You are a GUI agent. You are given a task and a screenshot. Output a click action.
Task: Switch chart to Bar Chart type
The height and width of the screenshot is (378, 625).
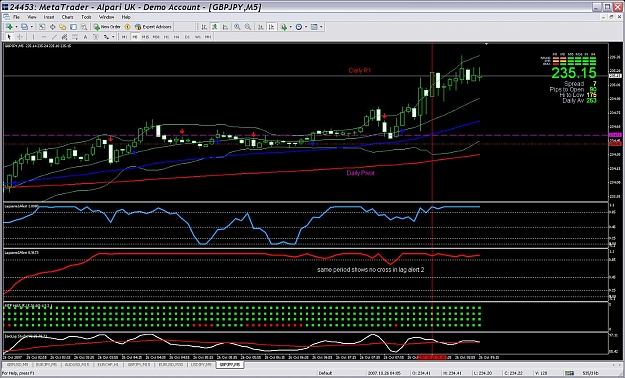click(x=204, y=27)
